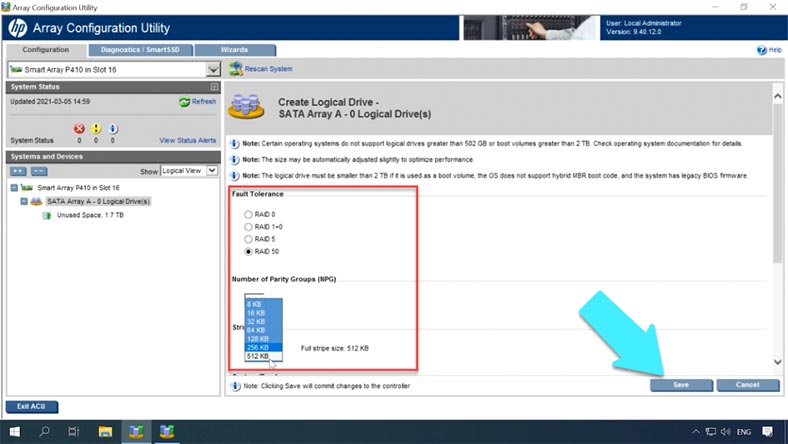
Task: Click scrollbar up arrow in main panel
Action: point(777,96)
